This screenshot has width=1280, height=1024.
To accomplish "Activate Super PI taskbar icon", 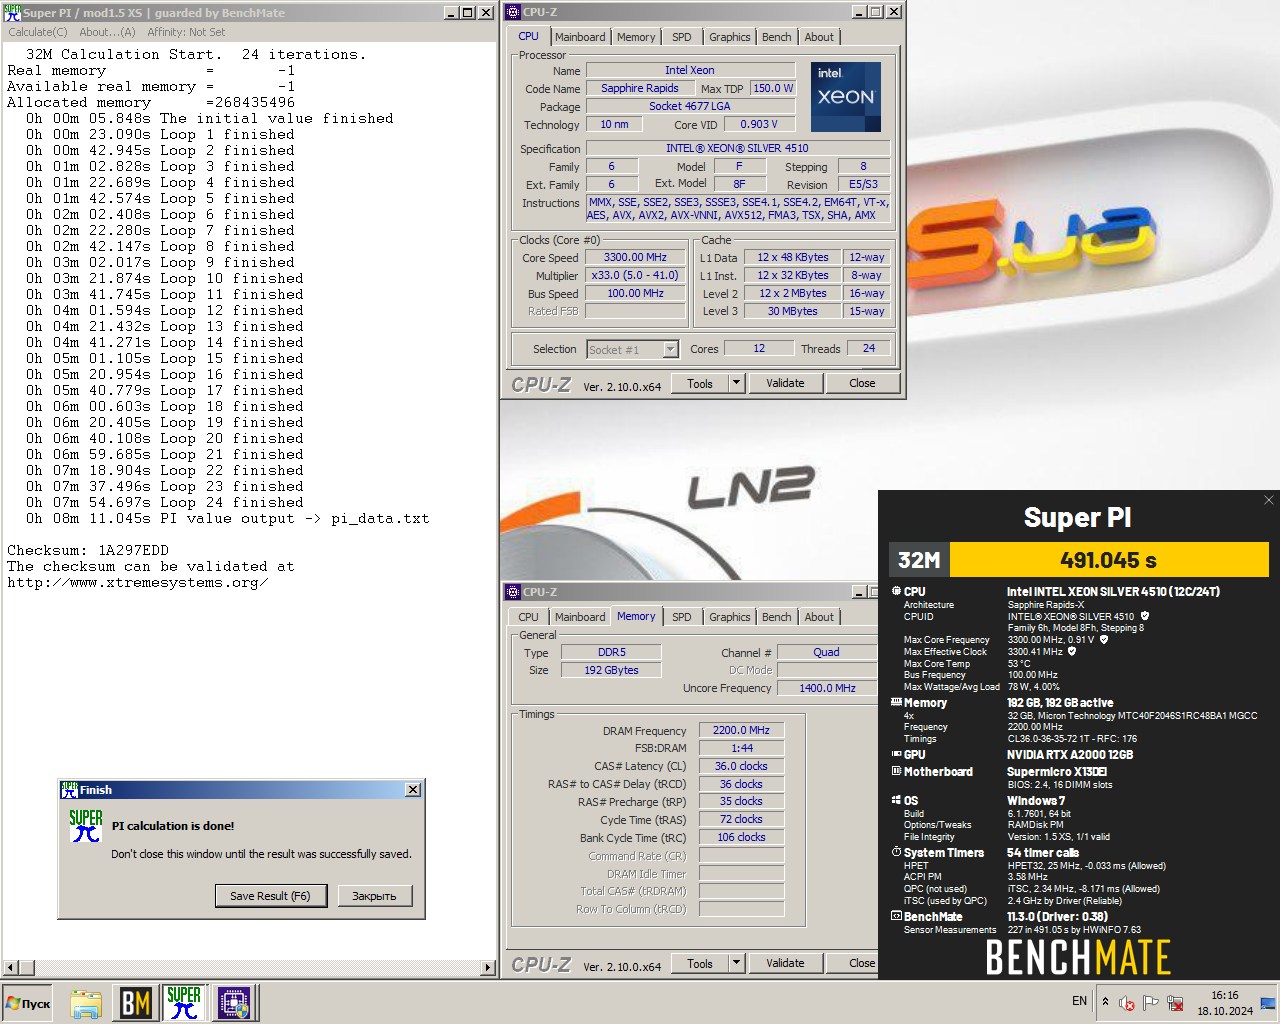I will tap(184, 1003).
